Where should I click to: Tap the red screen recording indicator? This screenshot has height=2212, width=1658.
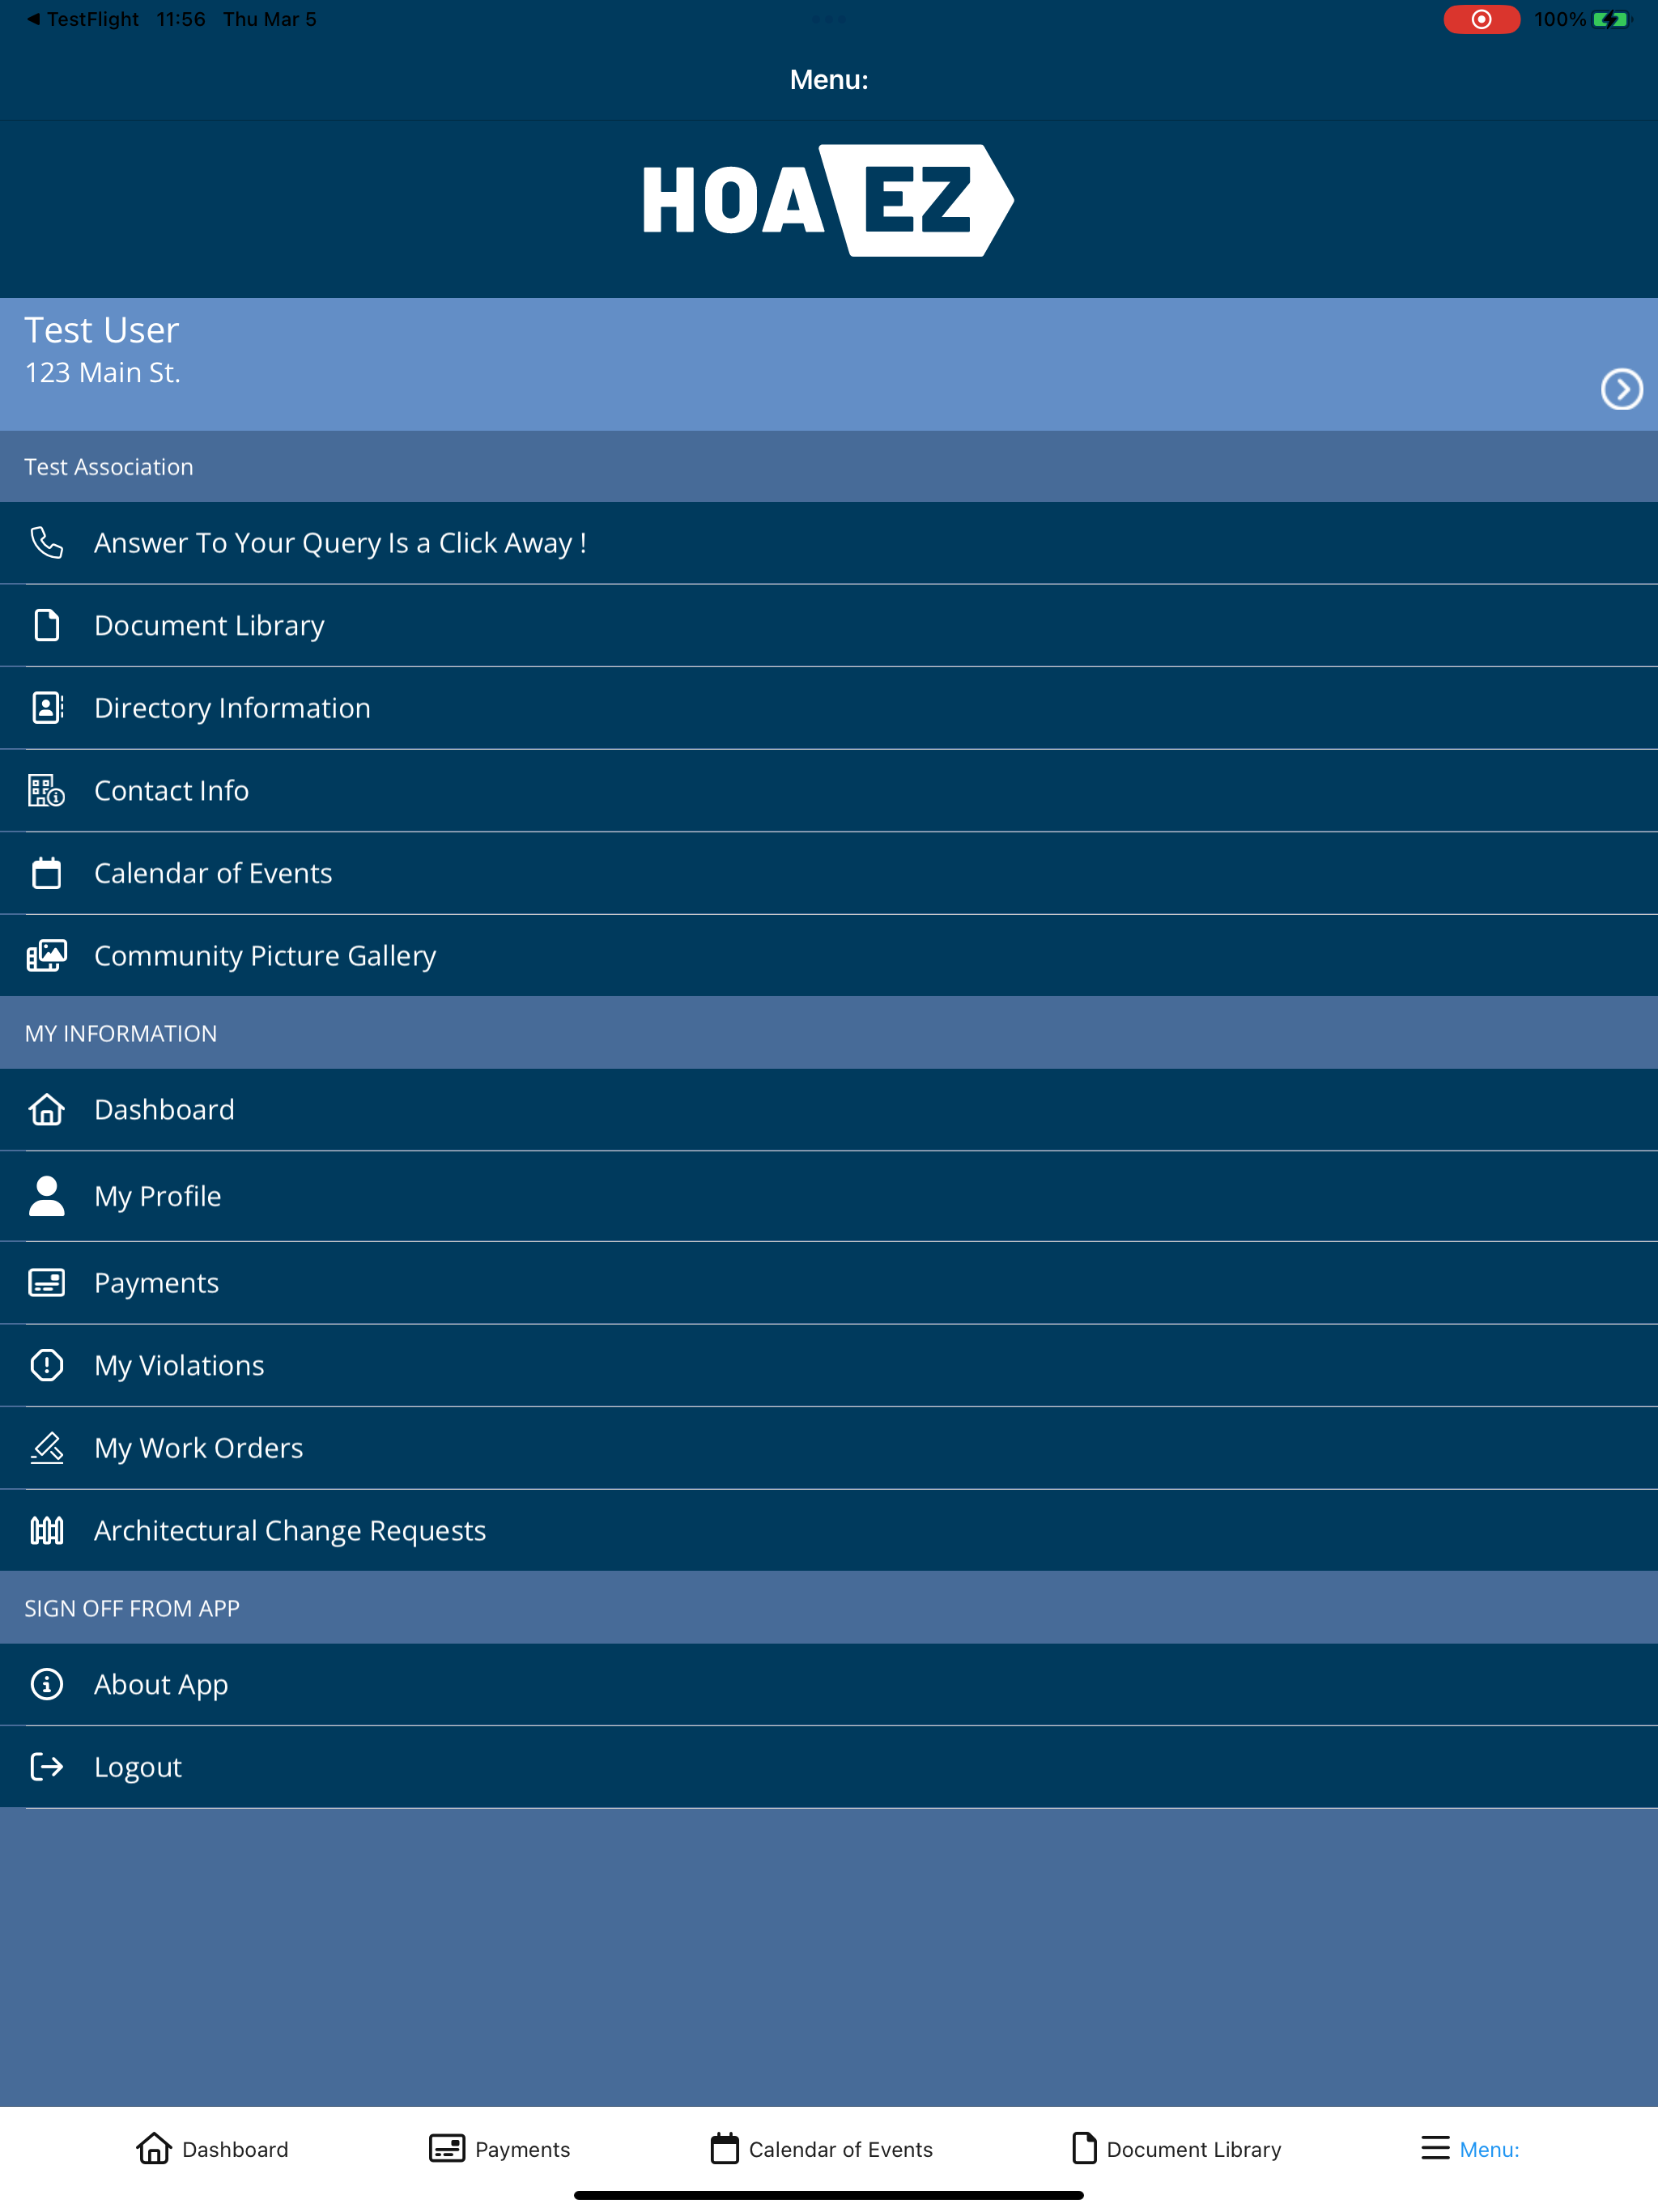[x=1482, y=19]
